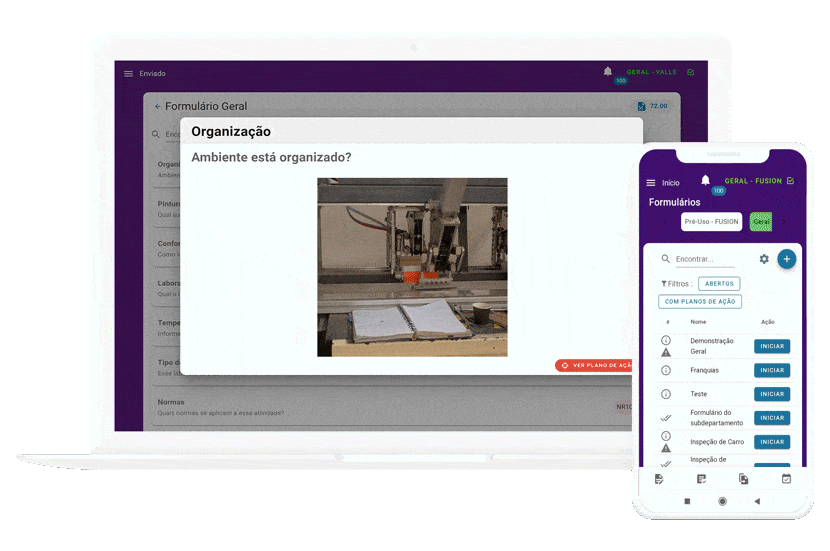Click the checkbox icon beside GERAL - VALLE
This screenshot has height=551, width=830.
pos(691,72)
